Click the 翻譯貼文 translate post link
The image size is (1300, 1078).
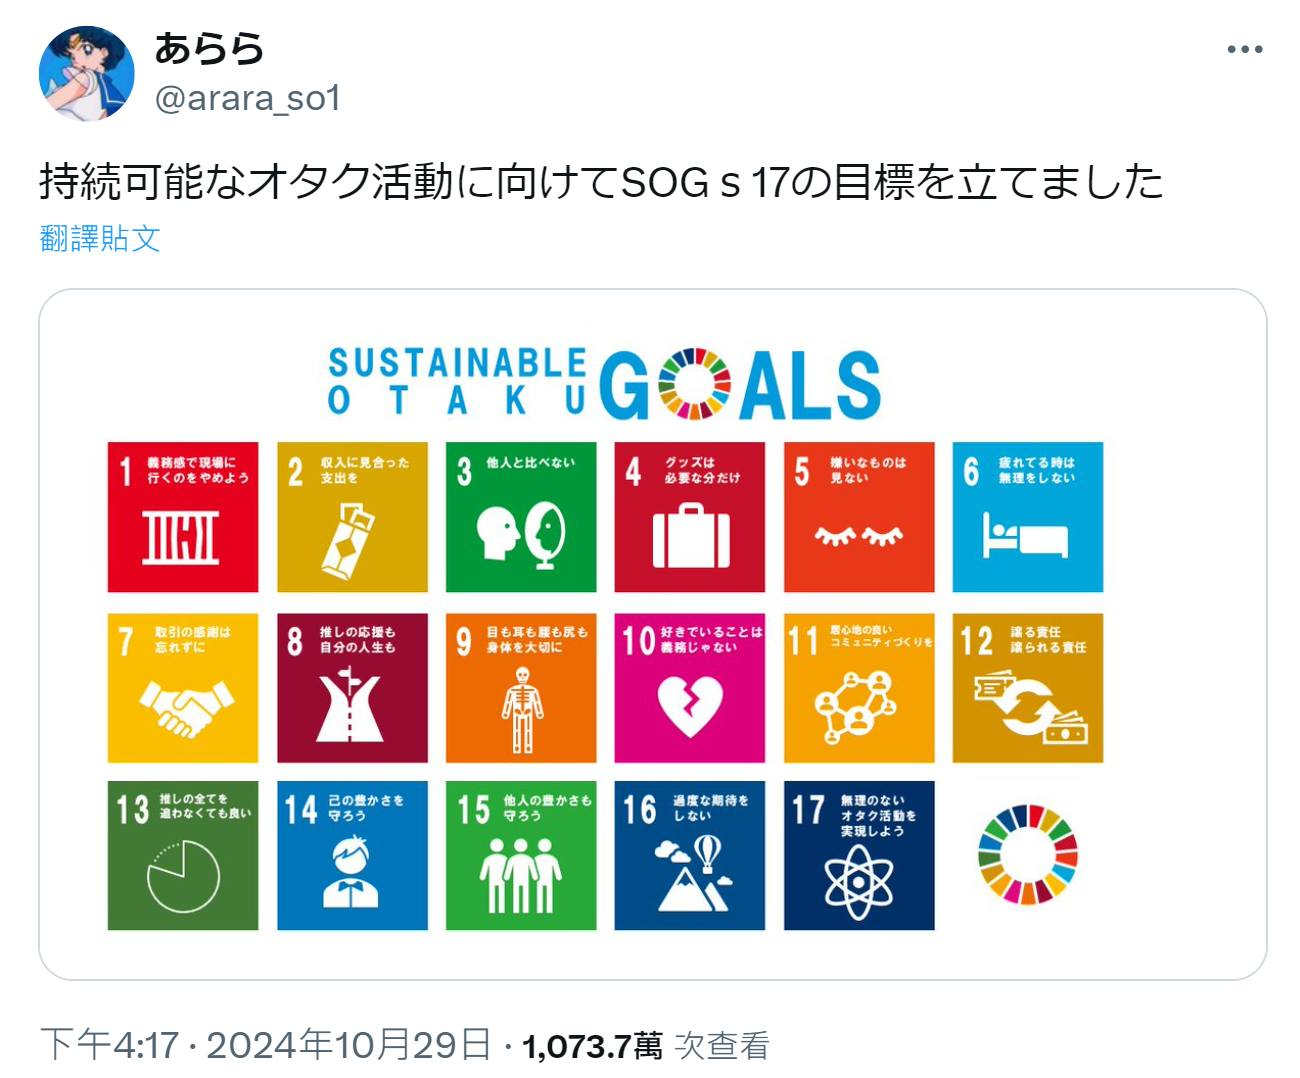point(100,238)
